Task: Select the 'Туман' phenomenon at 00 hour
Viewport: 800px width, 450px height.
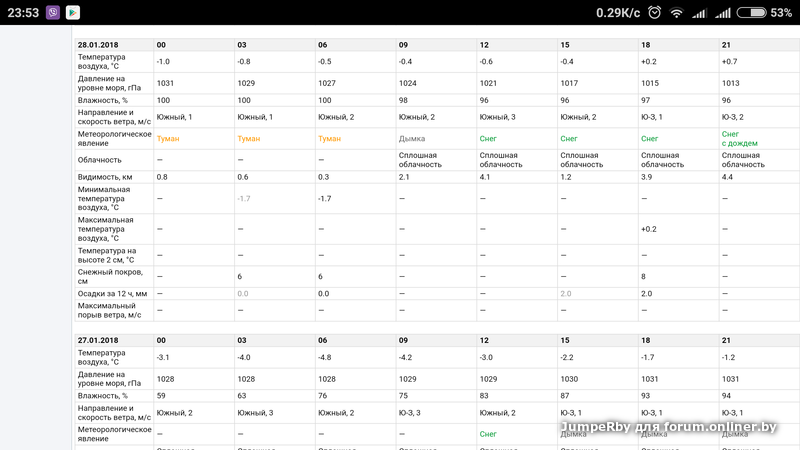Action: (168, 139)
